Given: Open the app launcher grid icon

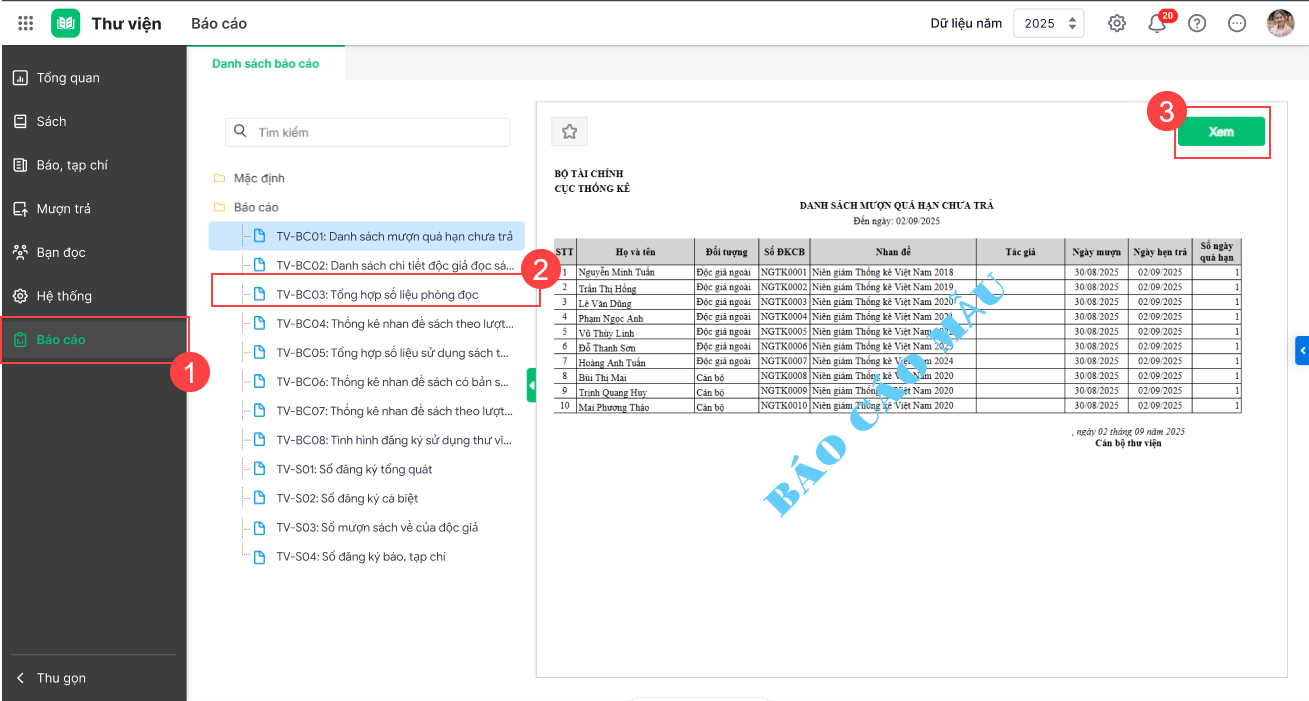Looking at the screenshot, I should [x=26, y=23].
